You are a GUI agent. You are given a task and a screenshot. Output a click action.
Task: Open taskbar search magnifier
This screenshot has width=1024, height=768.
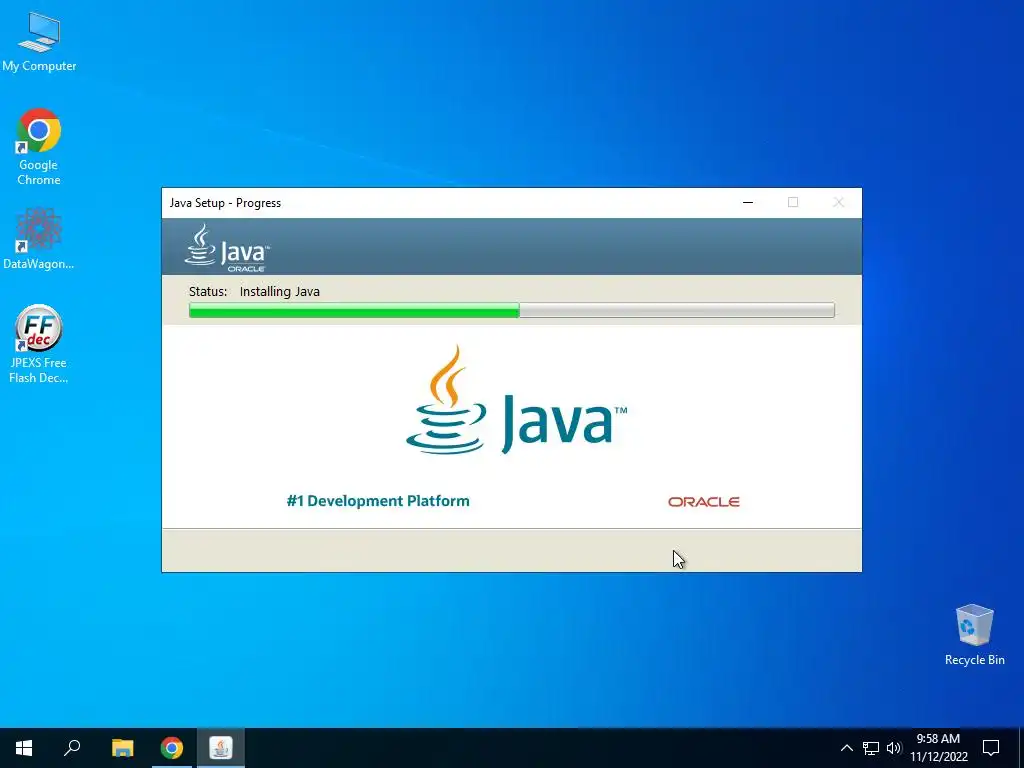point(72,748)
